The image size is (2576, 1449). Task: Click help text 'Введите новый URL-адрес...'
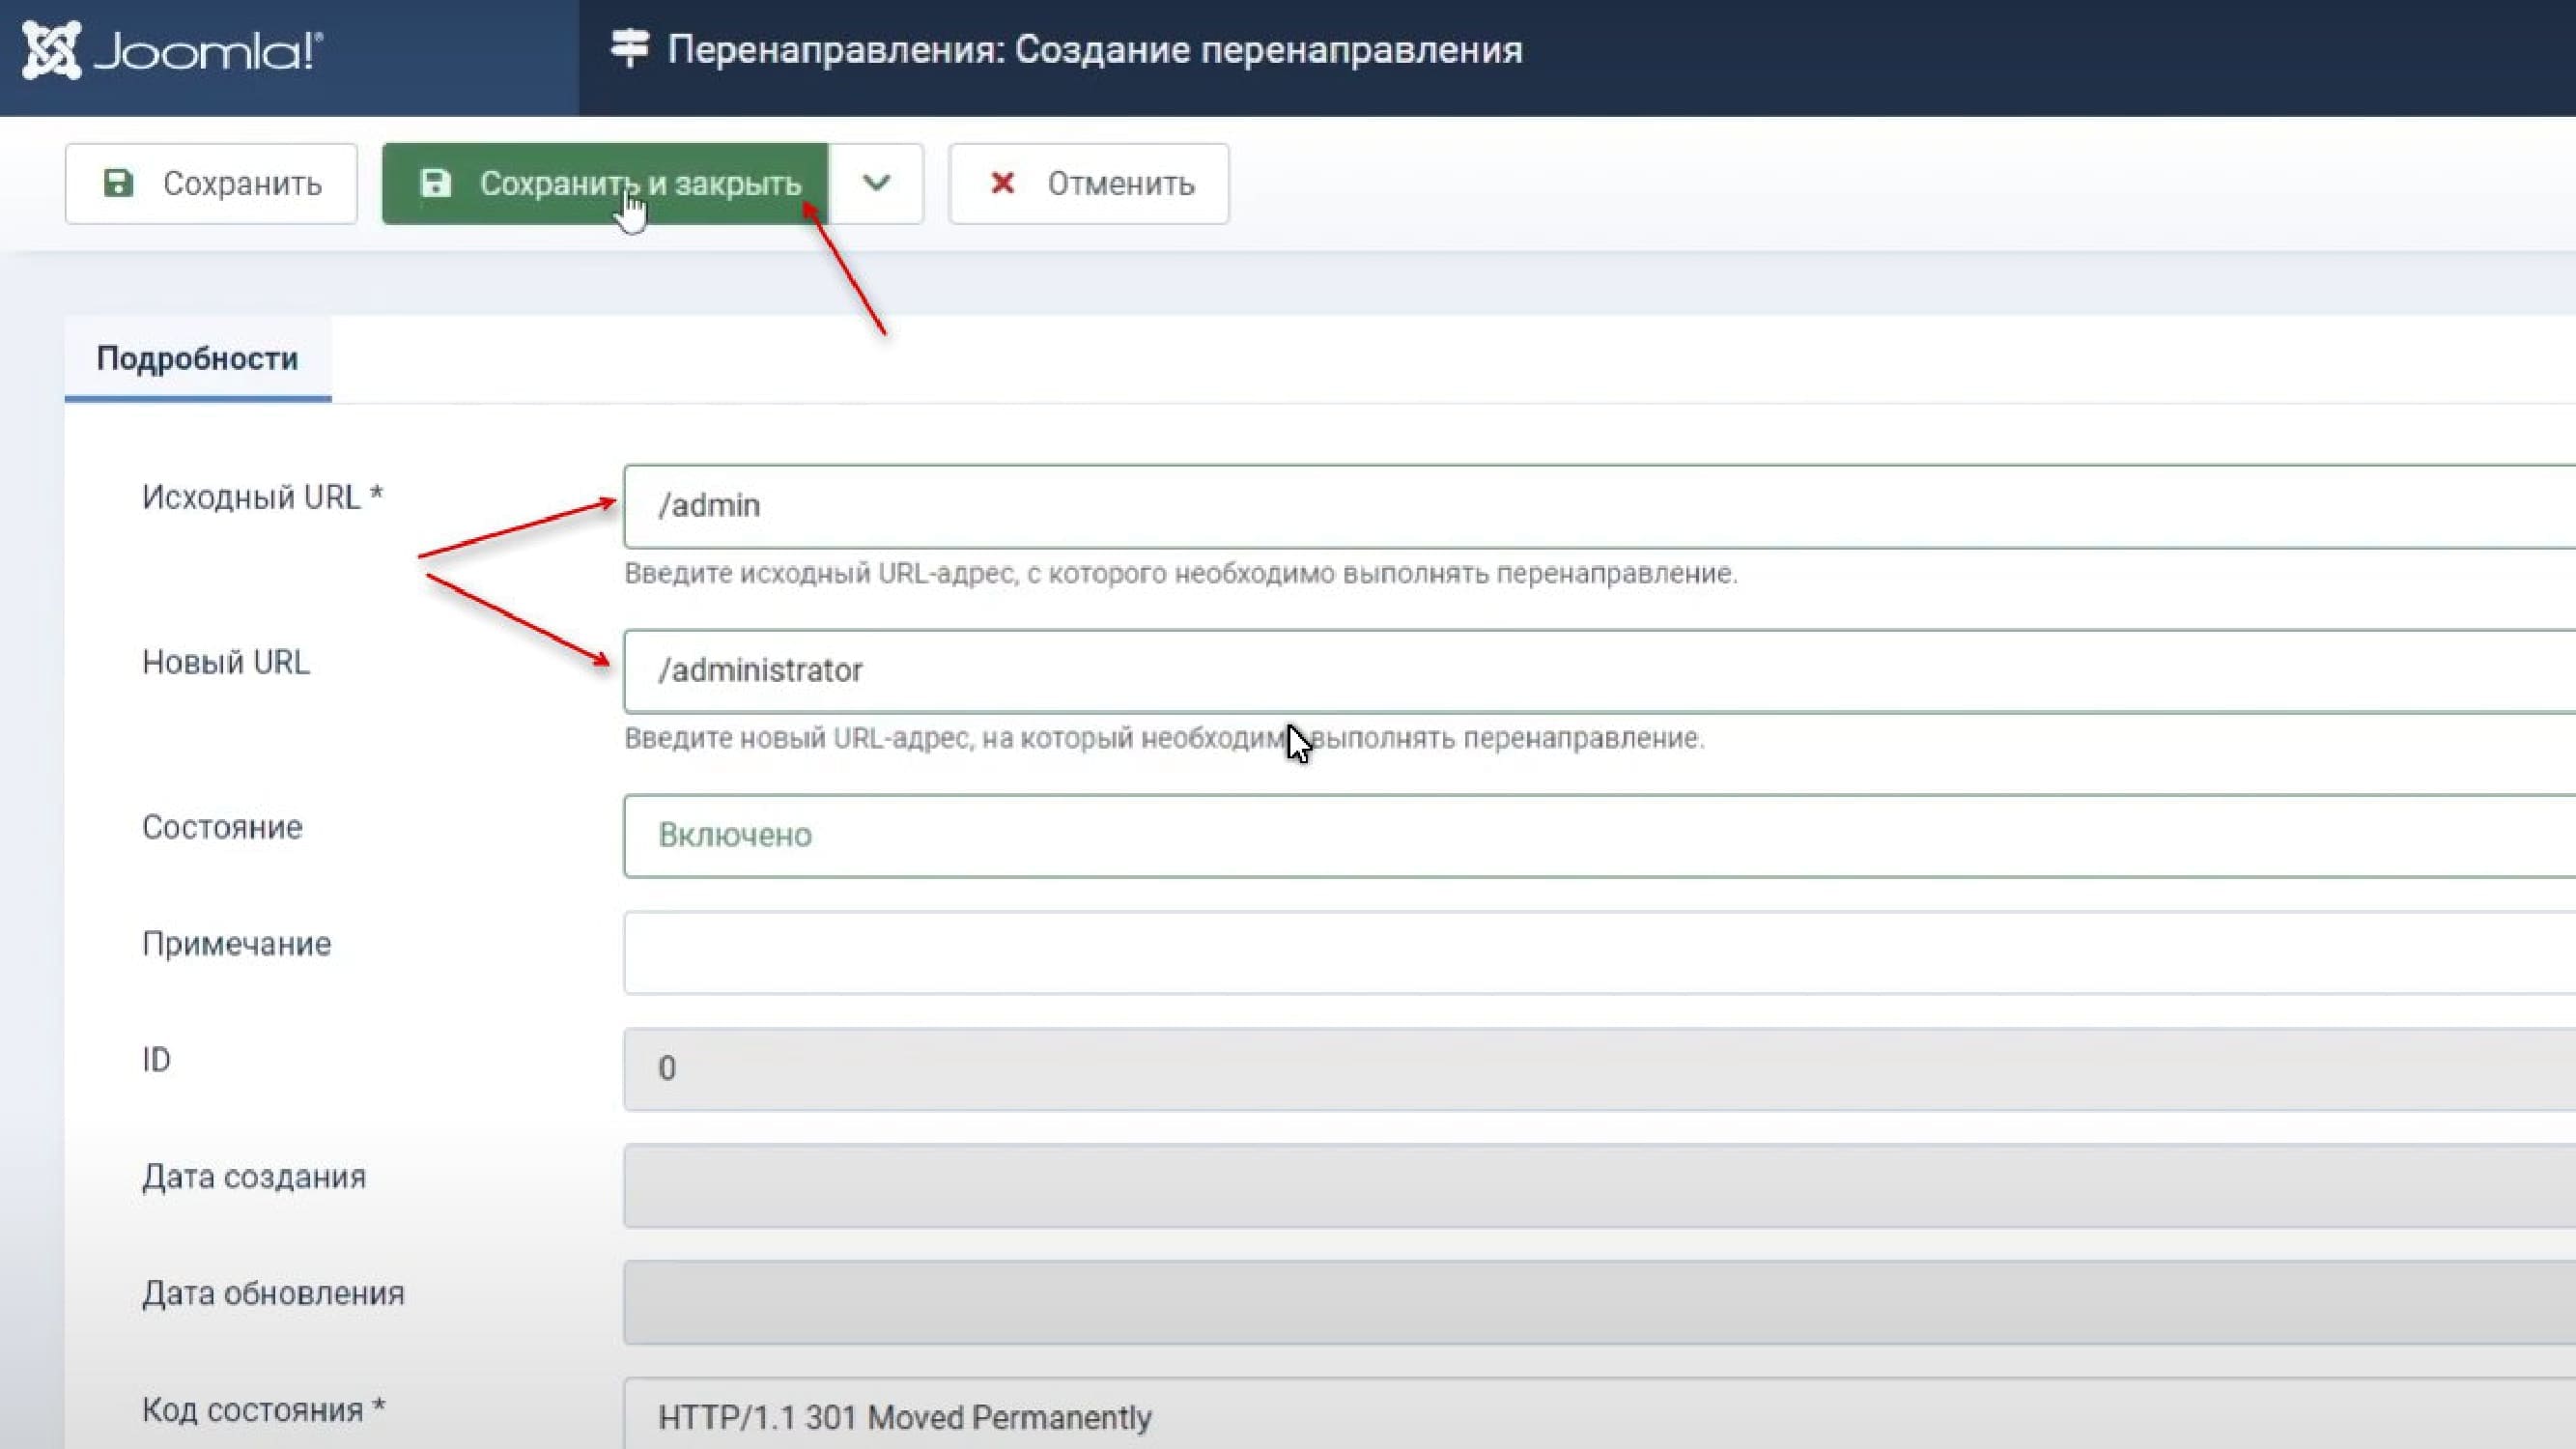tap(1165, 739)
